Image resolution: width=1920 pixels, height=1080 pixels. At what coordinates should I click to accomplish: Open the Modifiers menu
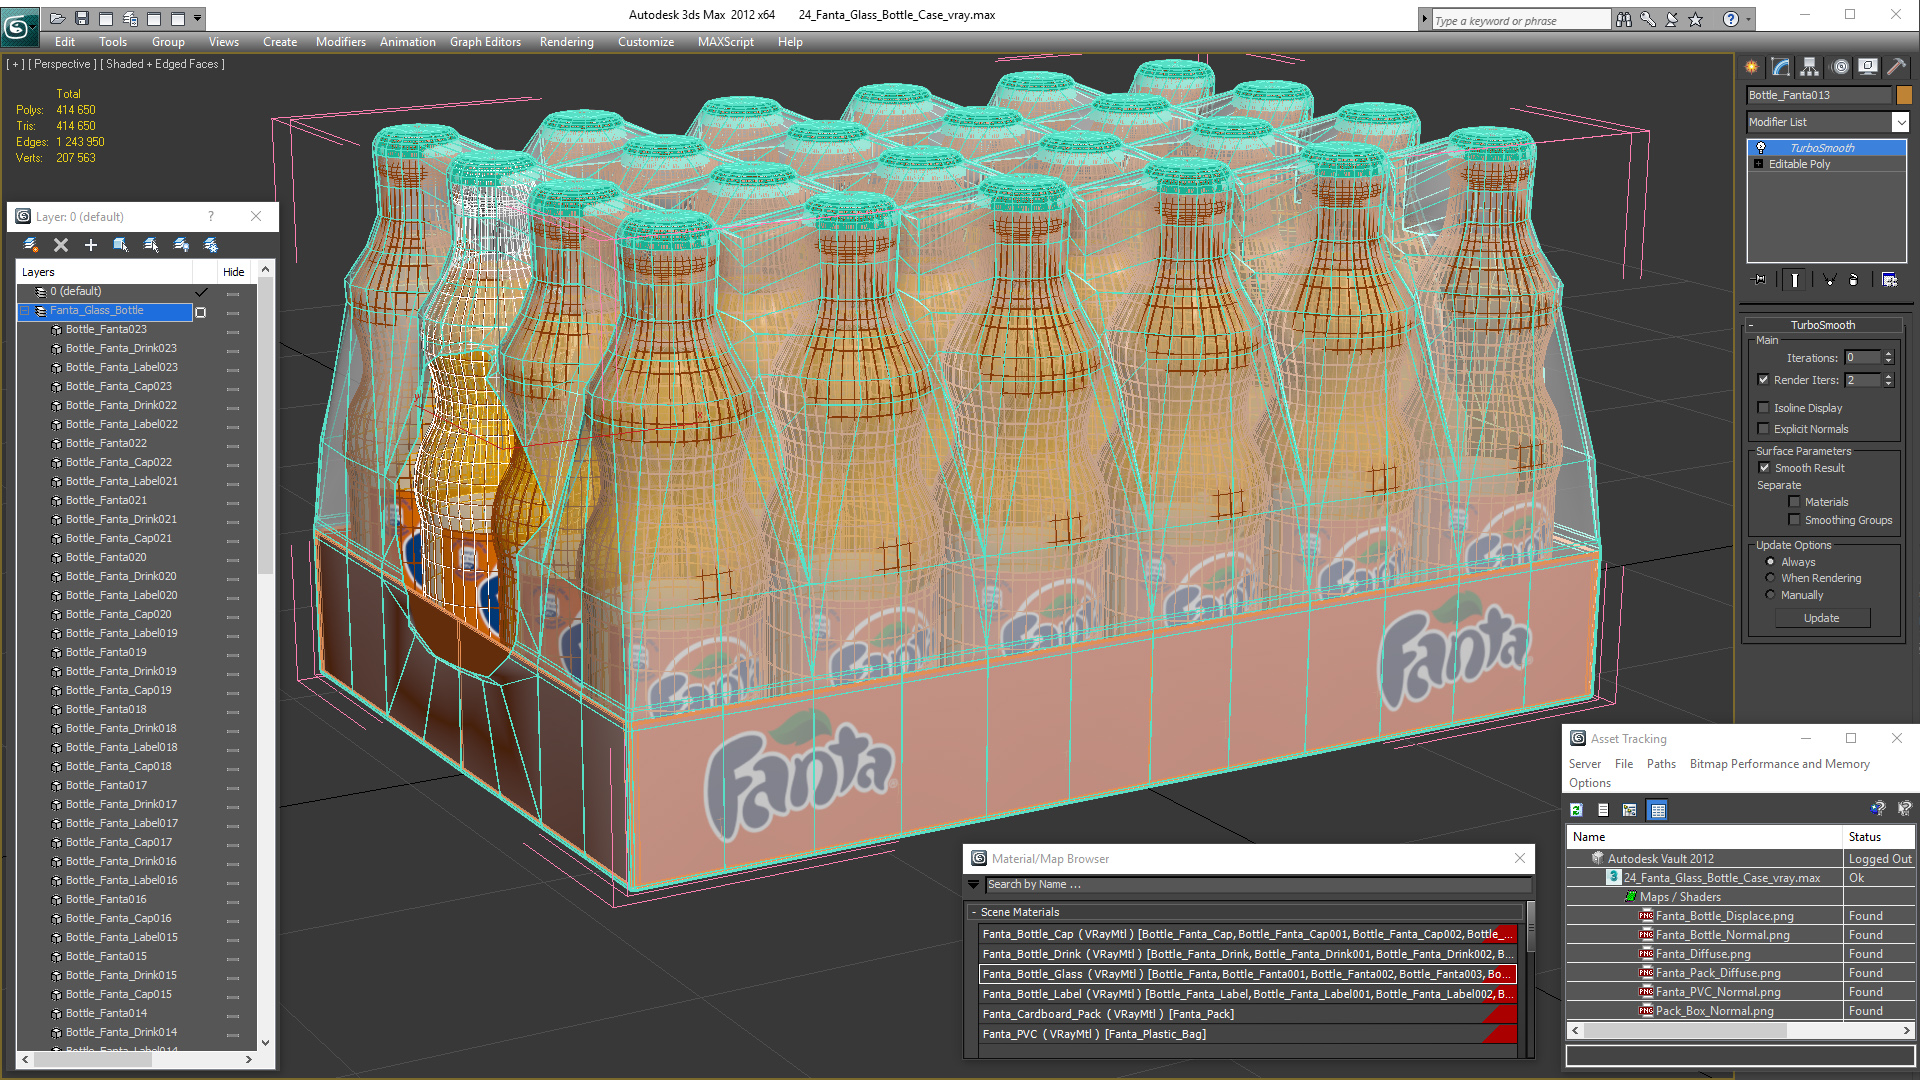(341, 42)
